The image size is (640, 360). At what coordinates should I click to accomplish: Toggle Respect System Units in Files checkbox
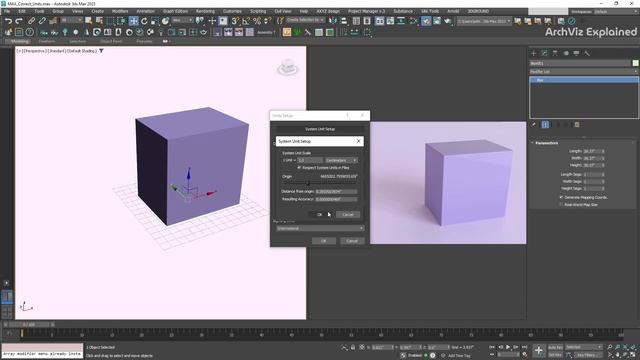tap(299, 168)
